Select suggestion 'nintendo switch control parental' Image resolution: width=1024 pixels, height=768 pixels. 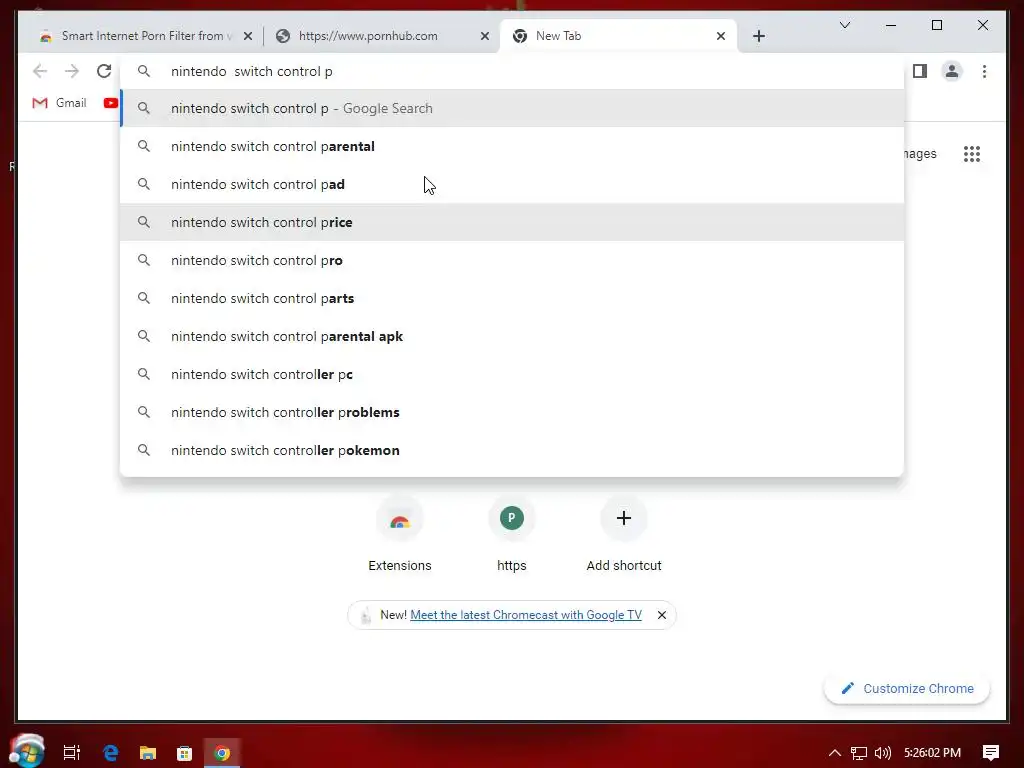point(512,146)
